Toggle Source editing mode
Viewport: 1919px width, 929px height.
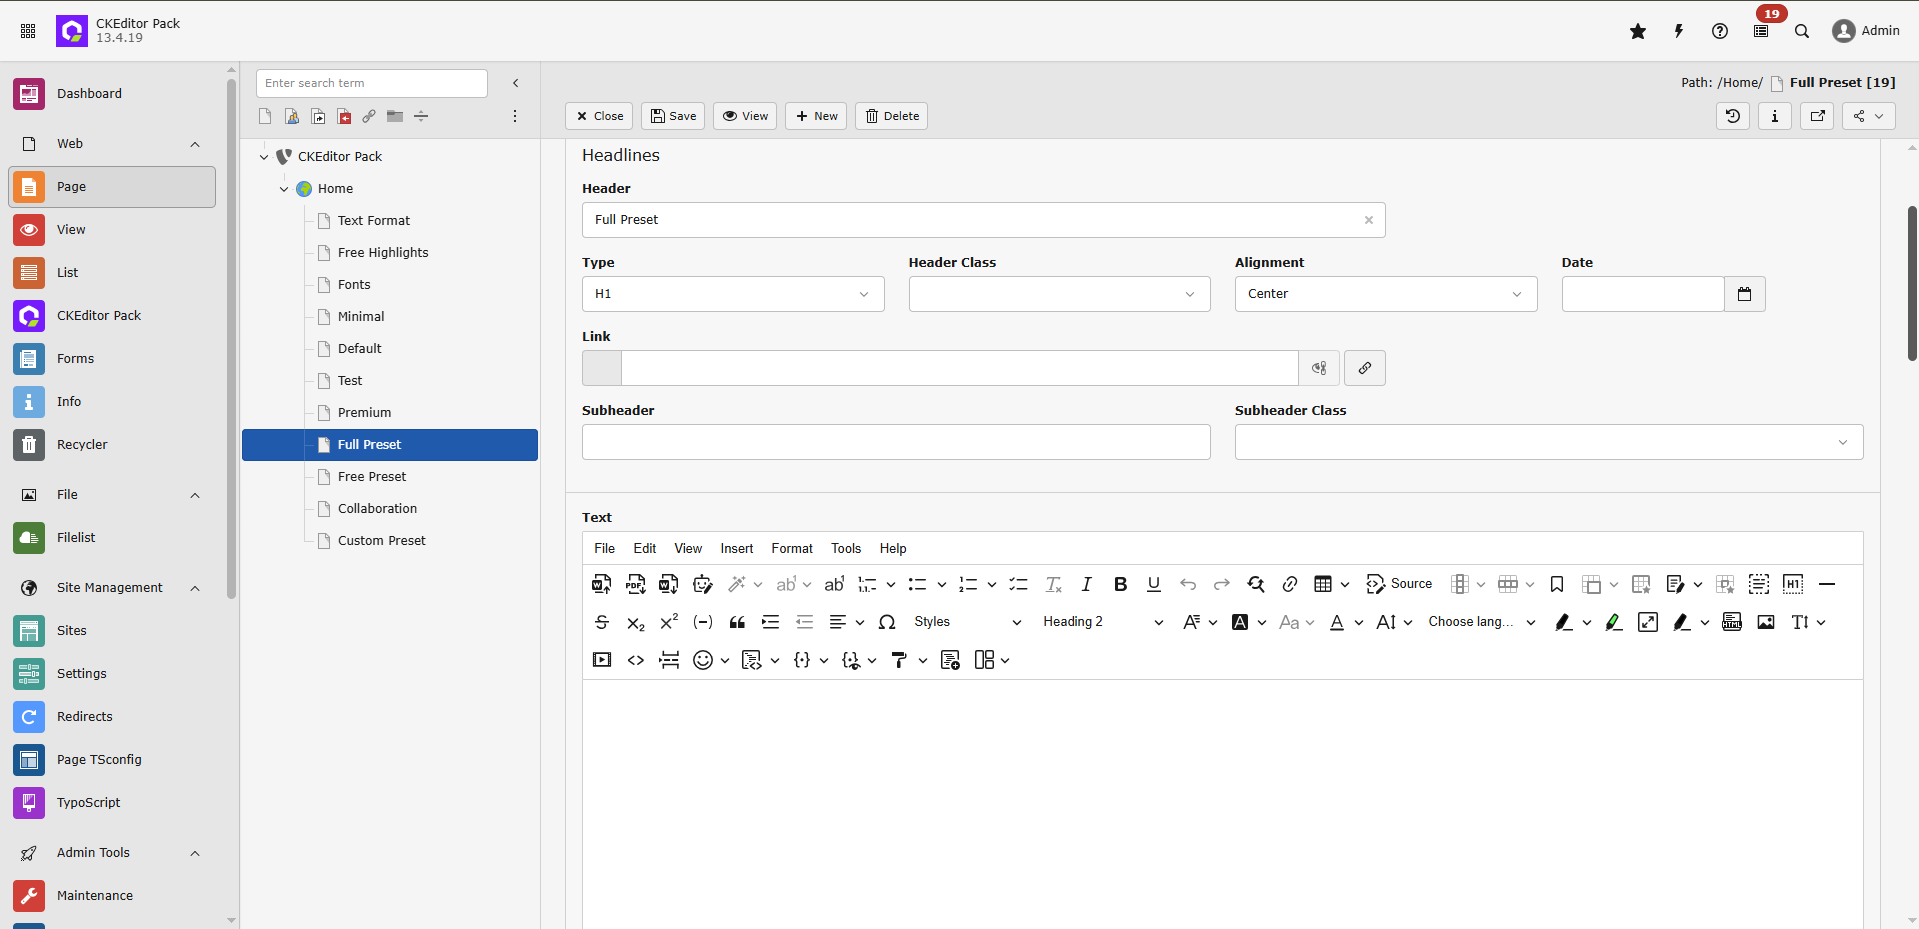[x=1399, y=584]
